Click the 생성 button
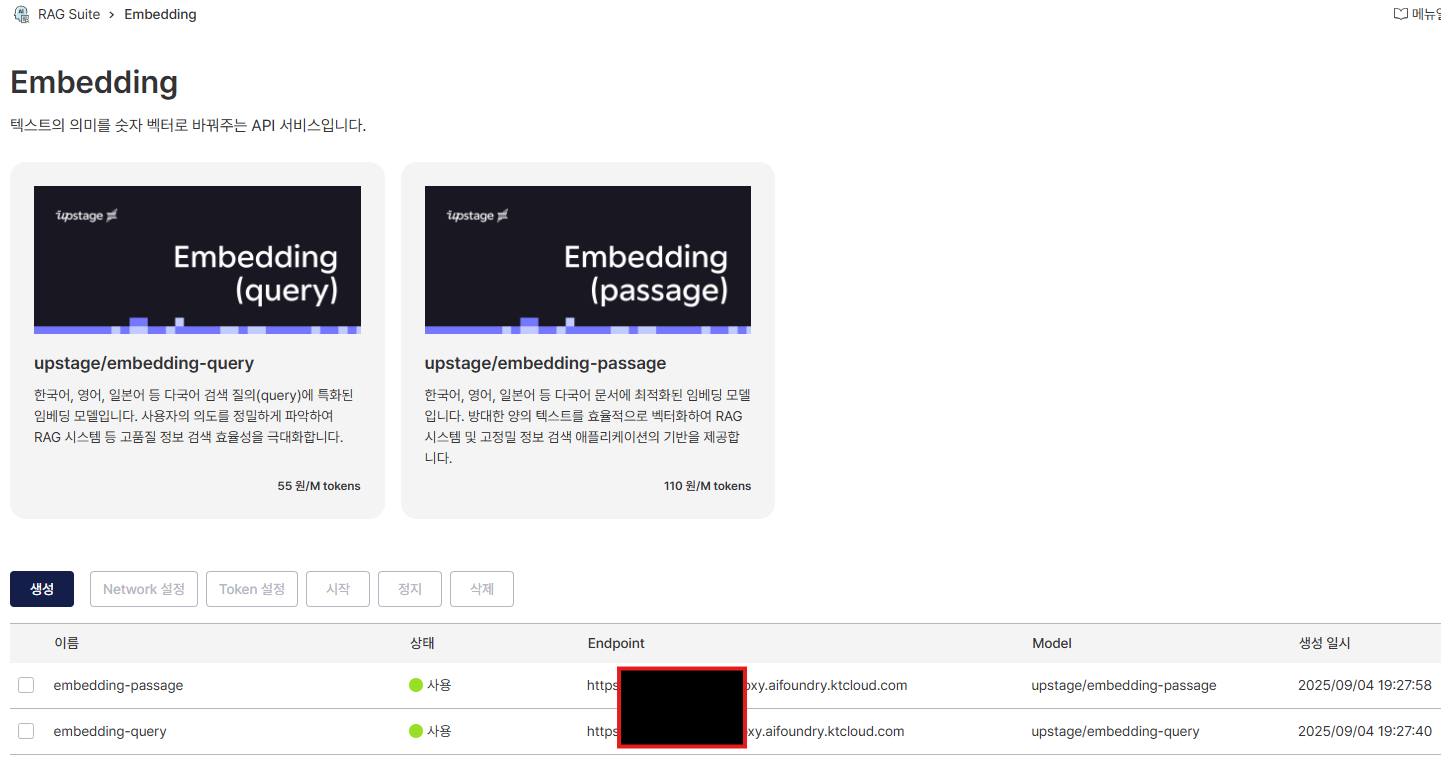 tap(41, 588)
